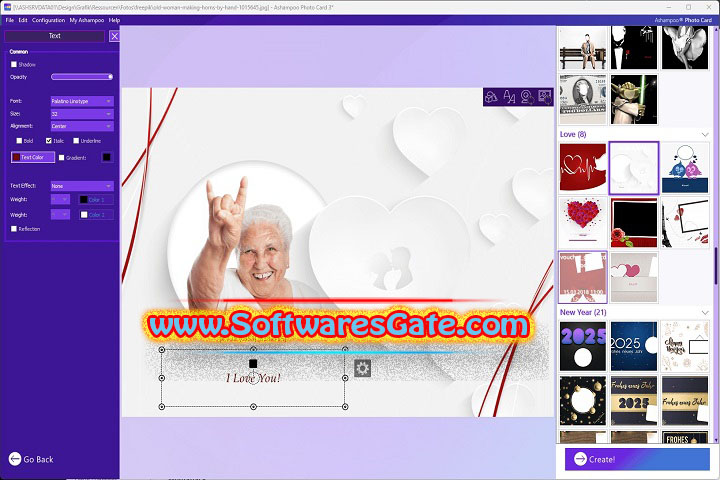The width and height of the screenshot is (720, 480).
Task: Open the webcam capture tool
Action: pyautogui.click(x=527, y=97)
